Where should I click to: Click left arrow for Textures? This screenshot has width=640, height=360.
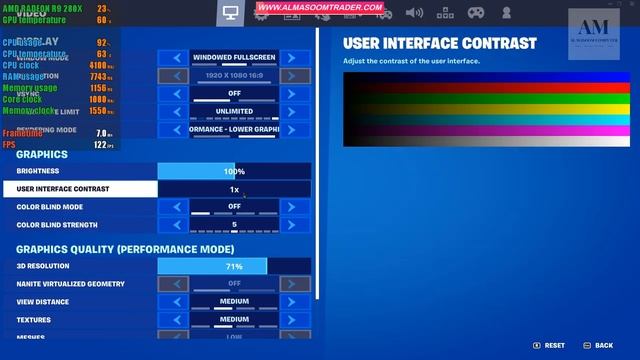173,320
